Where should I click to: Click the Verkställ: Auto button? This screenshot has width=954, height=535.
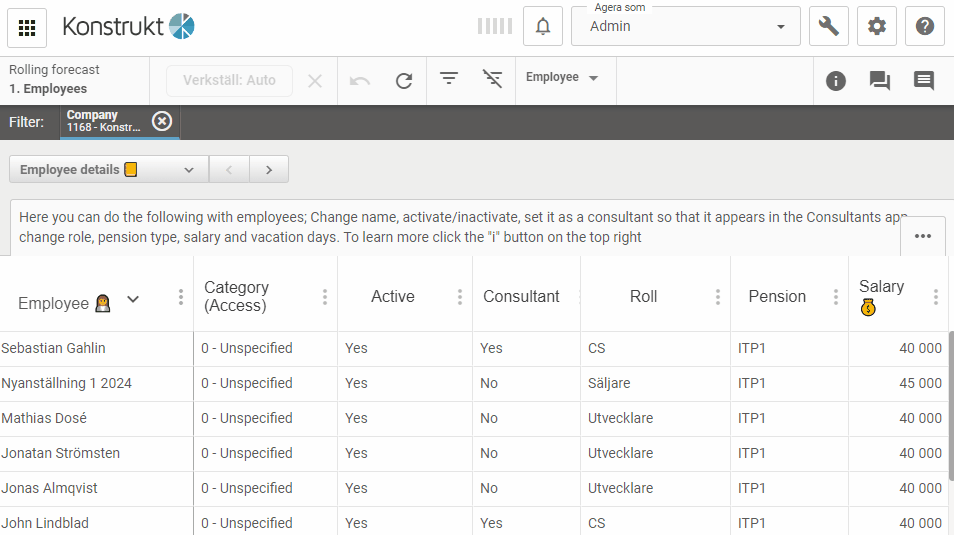(x=229, y=81)
